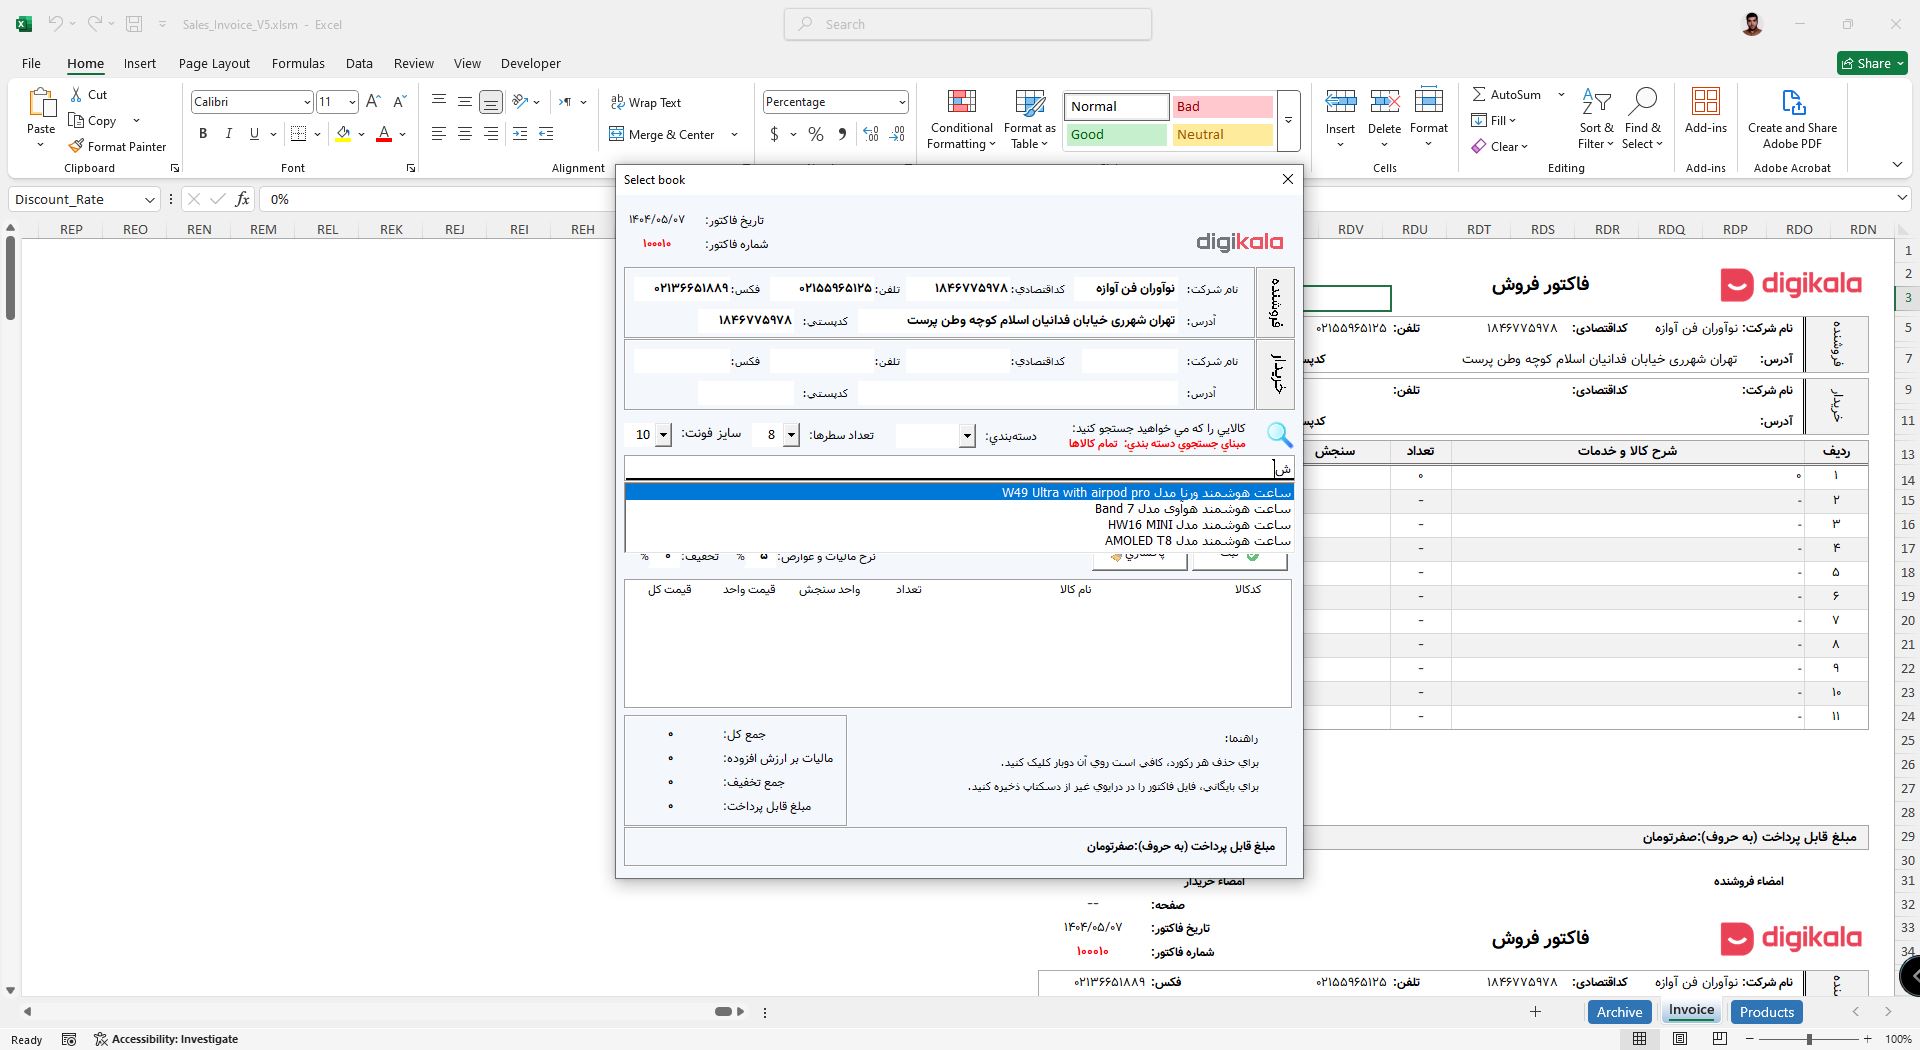The image size is (1920, 1050).
Task: Open Sort & Filter menu
Action: point(1596,120)
